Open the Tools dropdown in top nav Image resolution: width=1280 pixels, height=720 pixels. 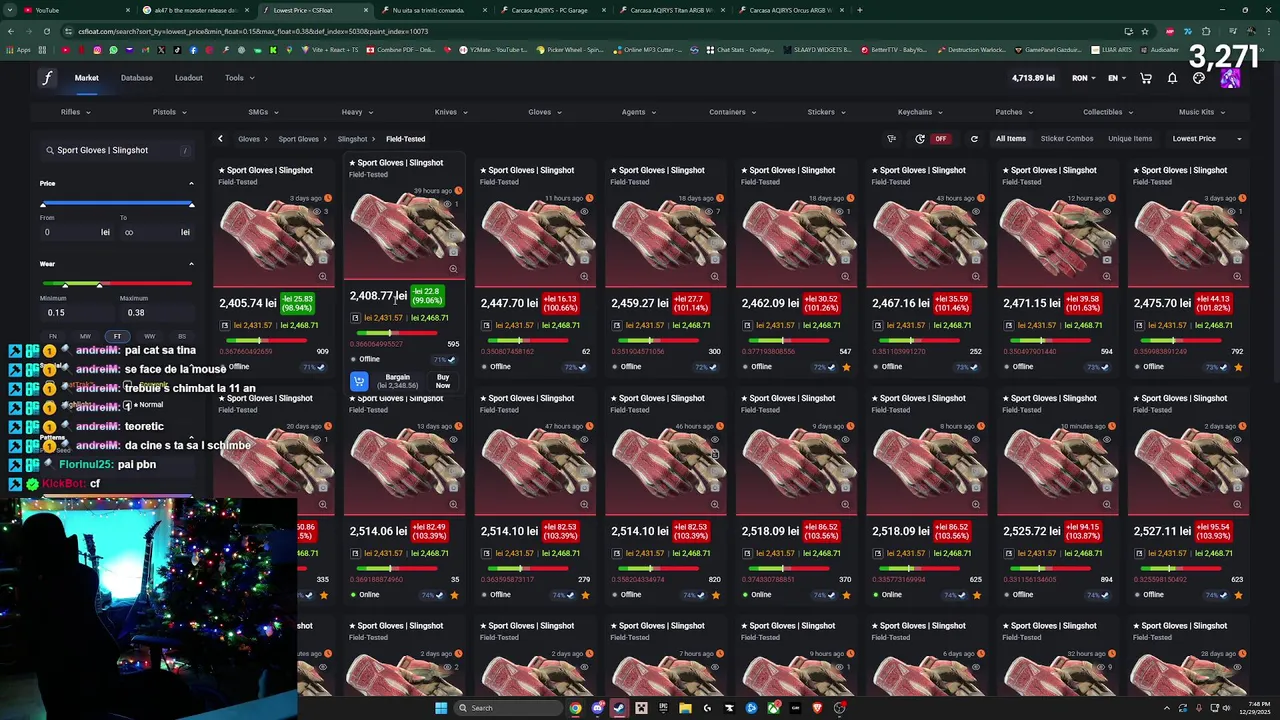click(239, 78)
